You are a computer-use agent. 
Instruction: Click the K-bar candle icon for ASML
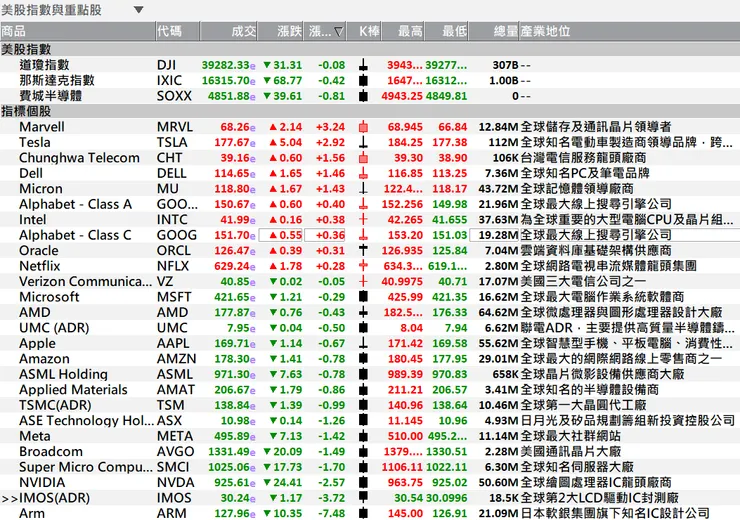coord(363,375)
